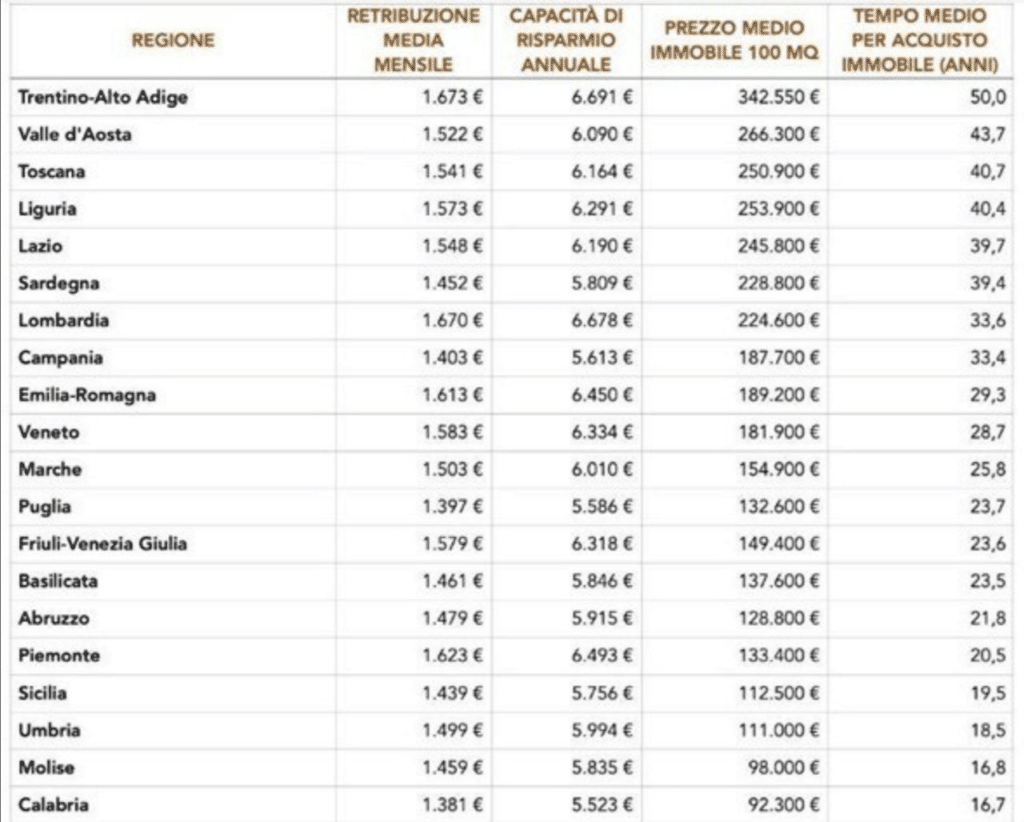The image size is (1024, 822).
Task: Select the Emilia-Romagna row label
Action: point(87,395)
